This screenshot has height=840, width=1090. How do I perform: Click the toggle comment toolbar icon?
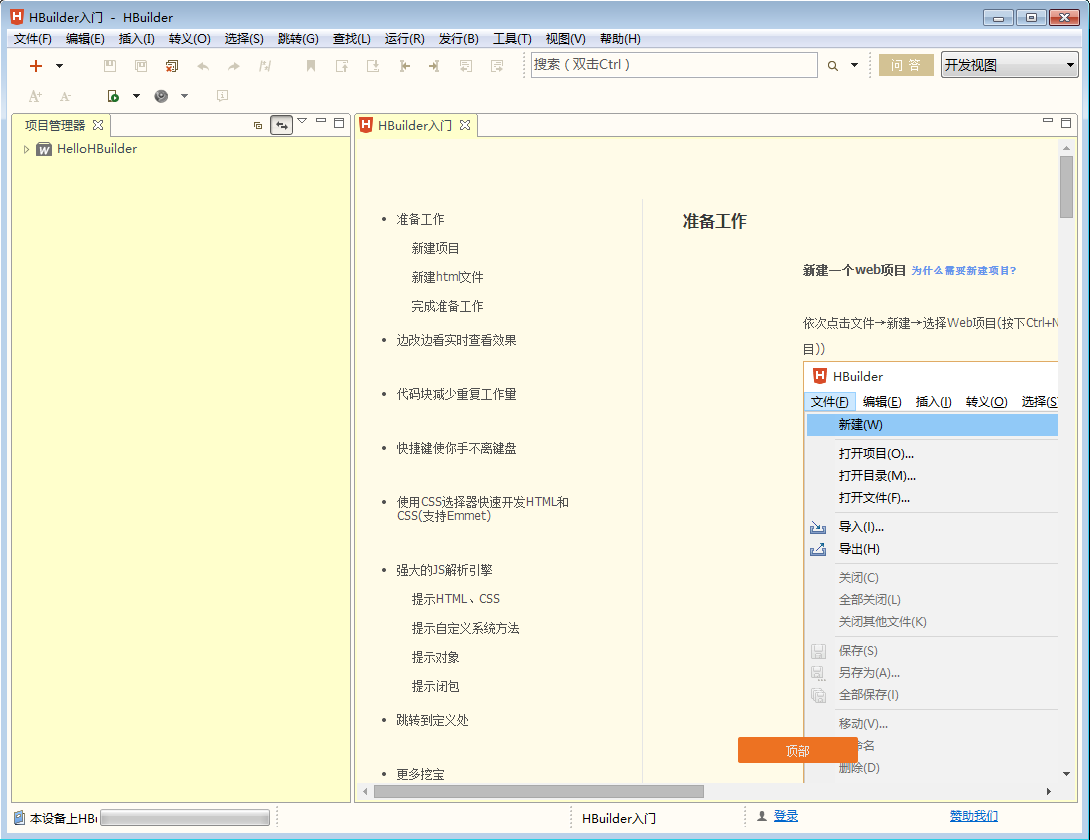[265, 66]
